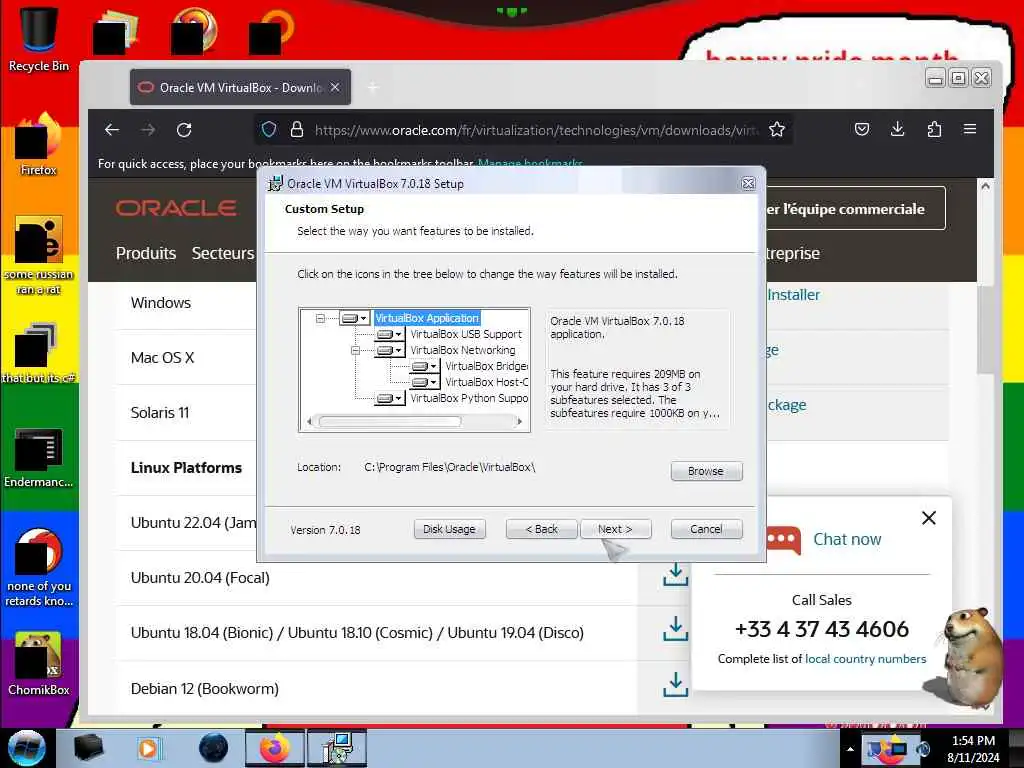Open Firefox extensions icon
Screen dimensions: 1024x768
934,129
